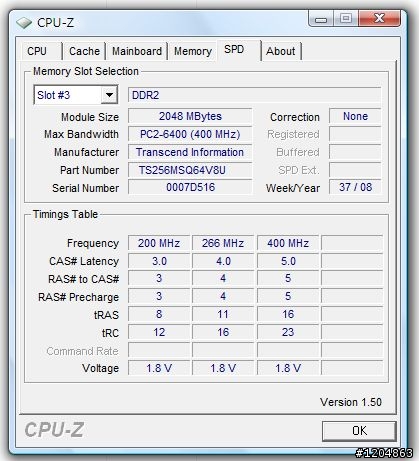Open the About tab
This screenshot has width=419, height=461.
coord(281,51)
